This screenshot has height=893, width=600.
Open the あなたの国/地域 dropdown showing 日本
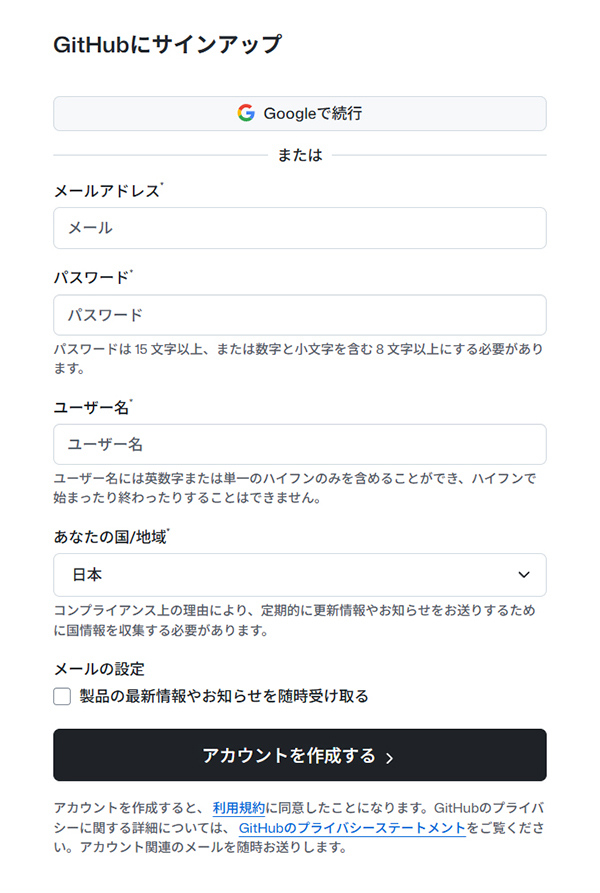[x=300, y=575]
